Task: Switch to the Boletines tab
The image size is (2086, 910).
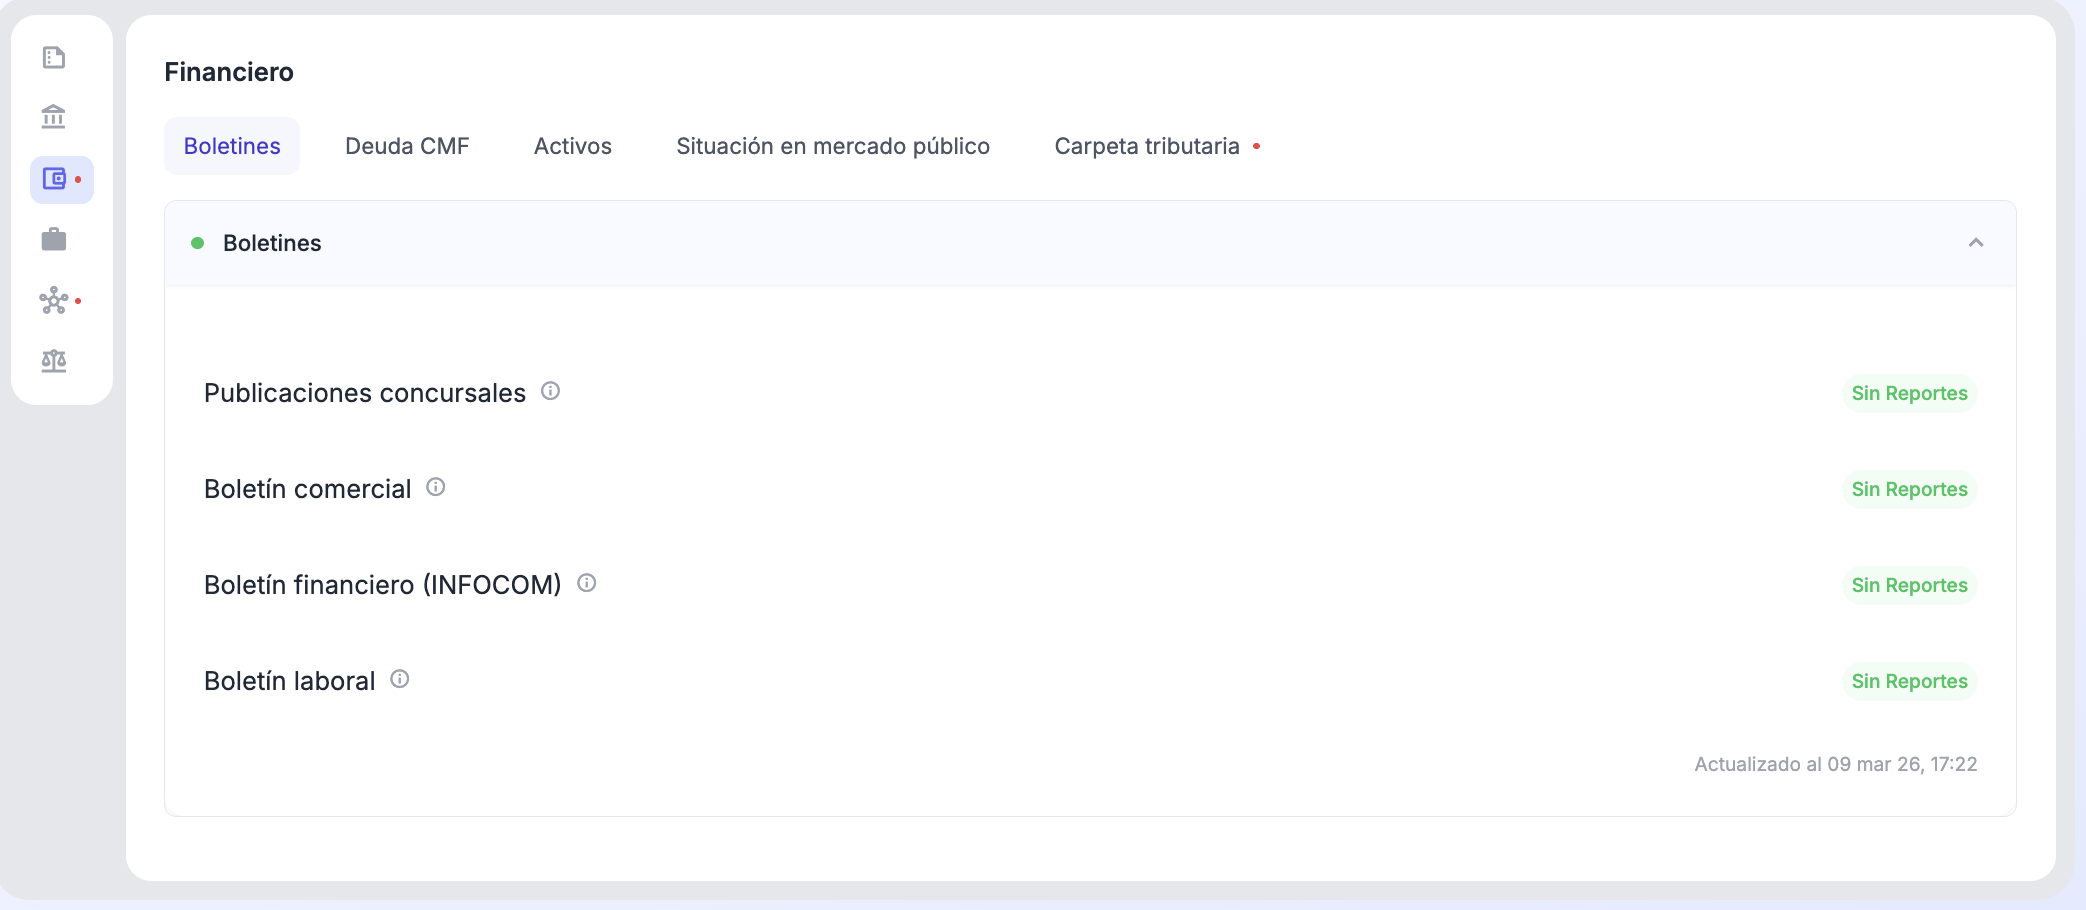Action: (232, 146)
